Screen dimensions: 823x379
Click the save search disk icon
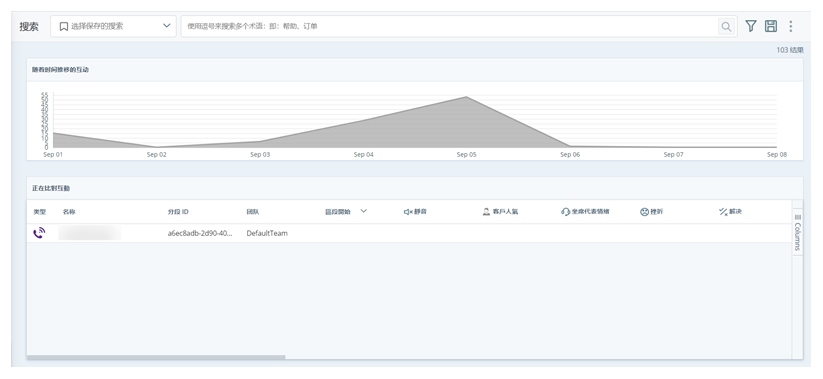(771, 26)
